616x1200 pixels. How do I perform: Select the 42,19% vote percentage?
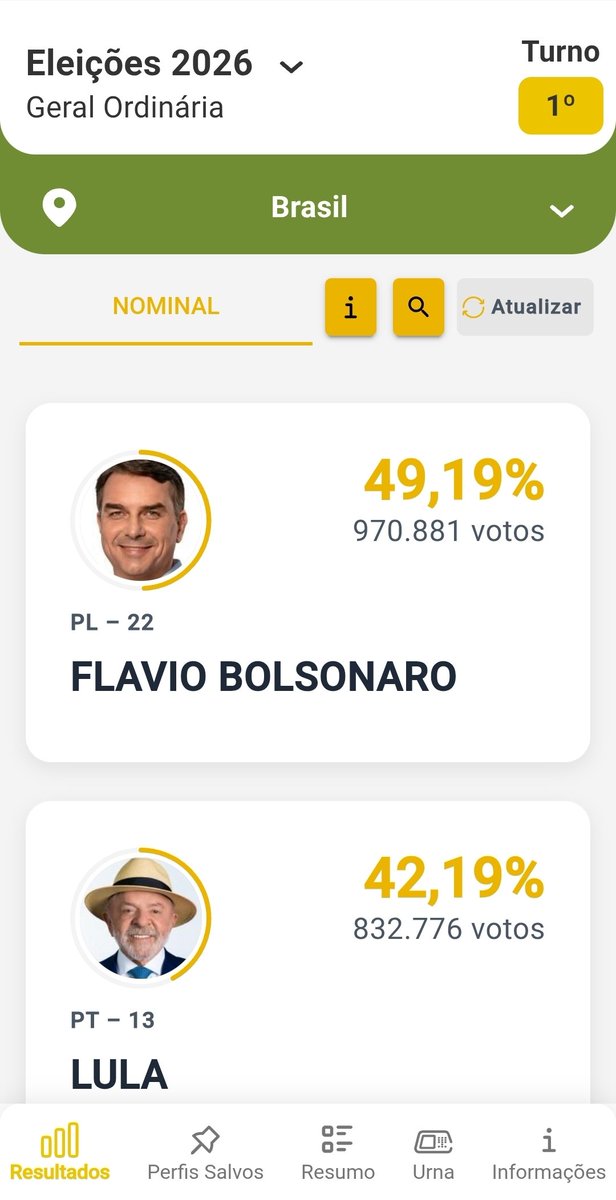pyautogui.click(x=454, y=879)
